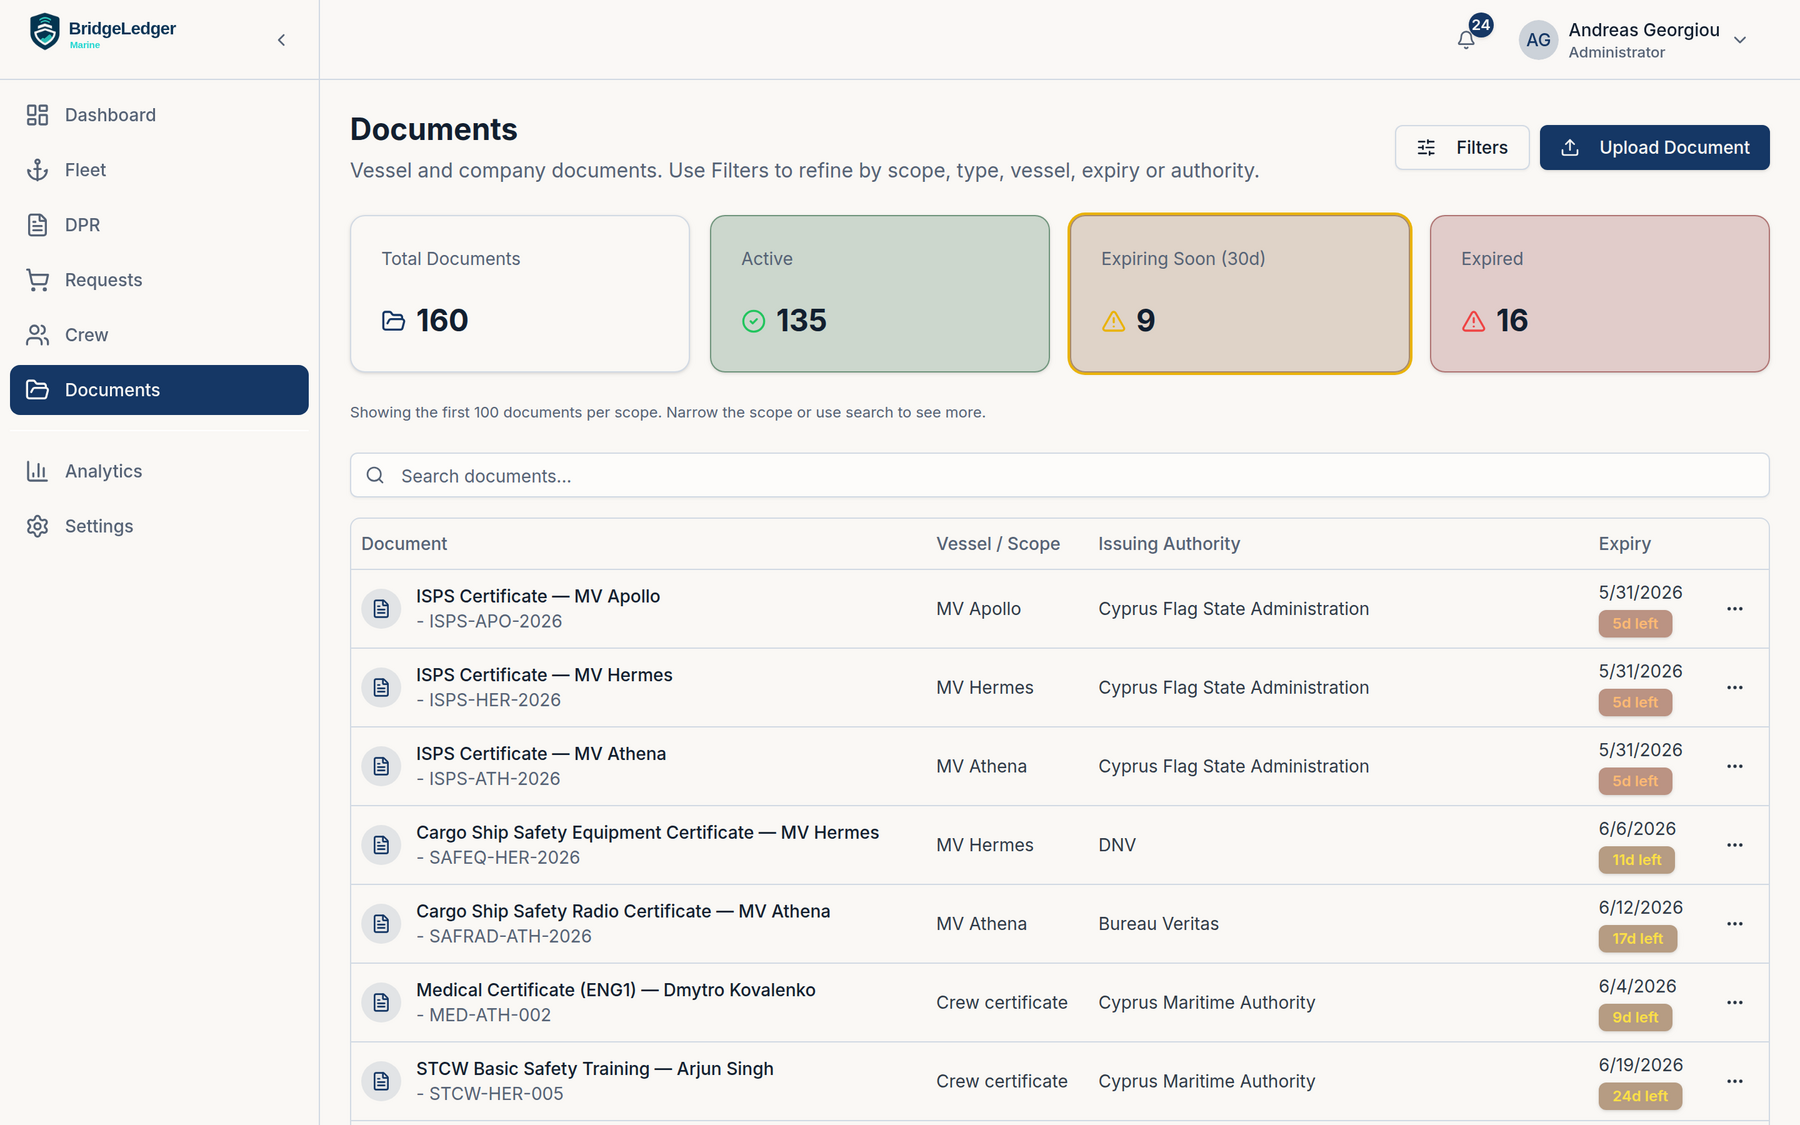
Task: Click the 17d left badge
Action: [x=1637, y=939]
